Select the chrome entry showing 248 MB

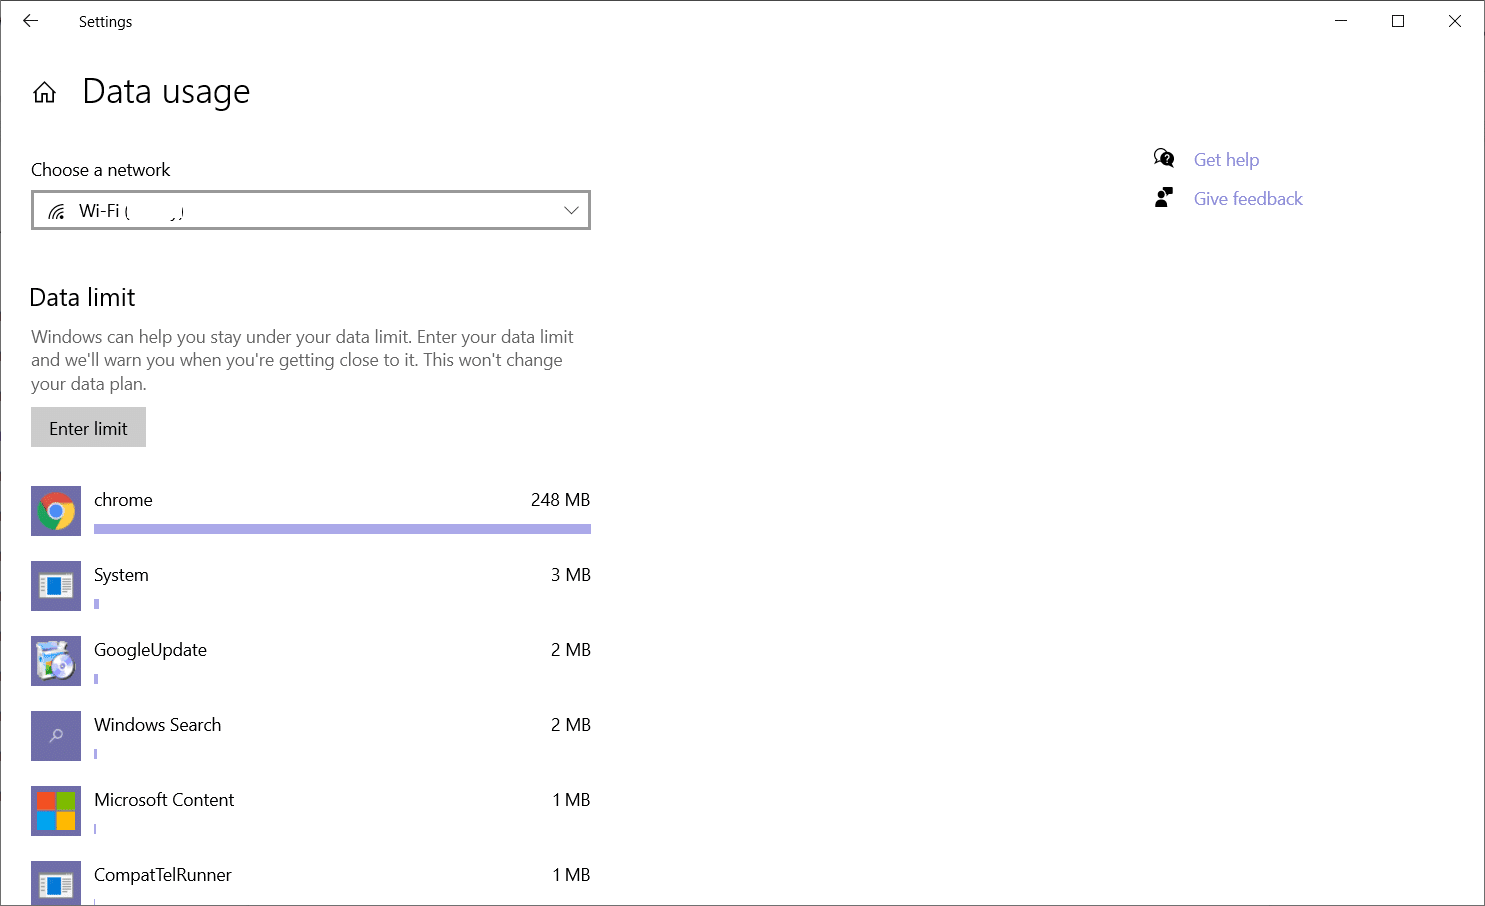(x=310, y=500)
